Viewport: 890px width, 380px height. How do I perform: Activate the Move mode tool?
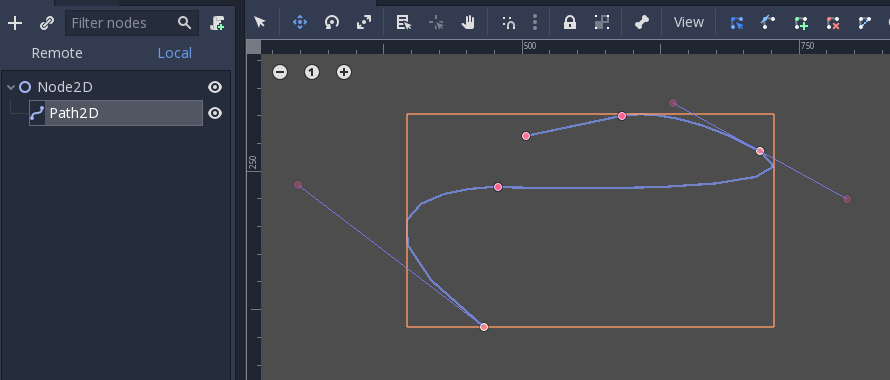(300, 22)
